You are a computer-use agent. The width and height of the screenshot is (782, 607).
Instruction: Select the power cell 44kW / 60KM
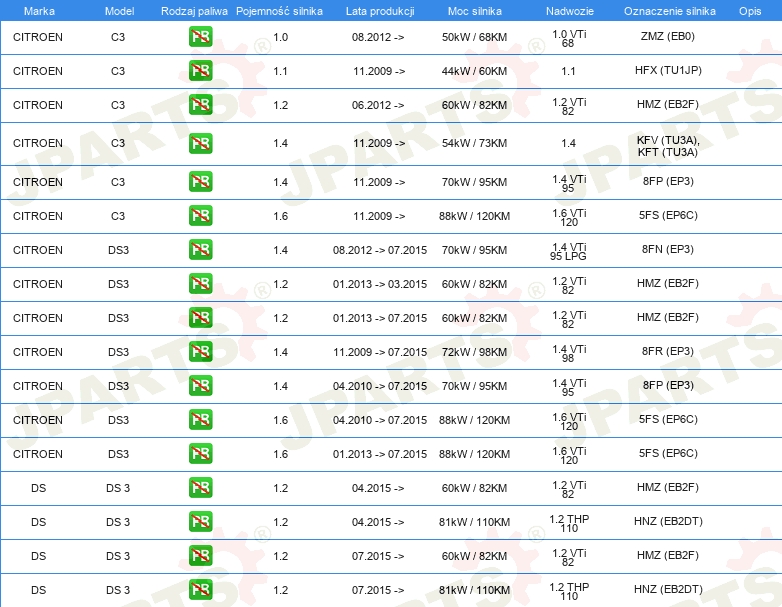point(474,71)
